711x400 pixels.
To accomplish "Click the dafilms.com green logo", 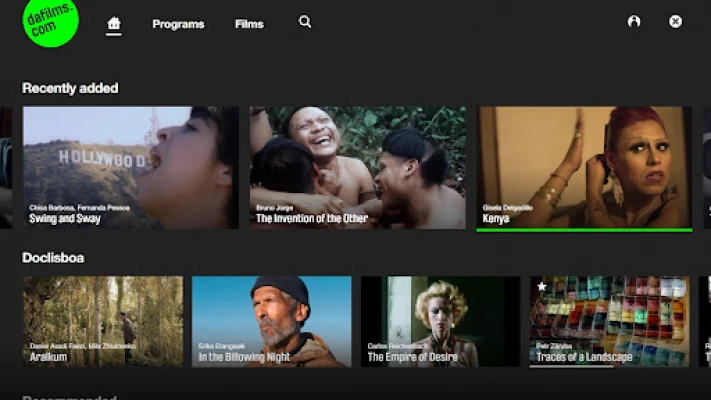I will point(50,21).
